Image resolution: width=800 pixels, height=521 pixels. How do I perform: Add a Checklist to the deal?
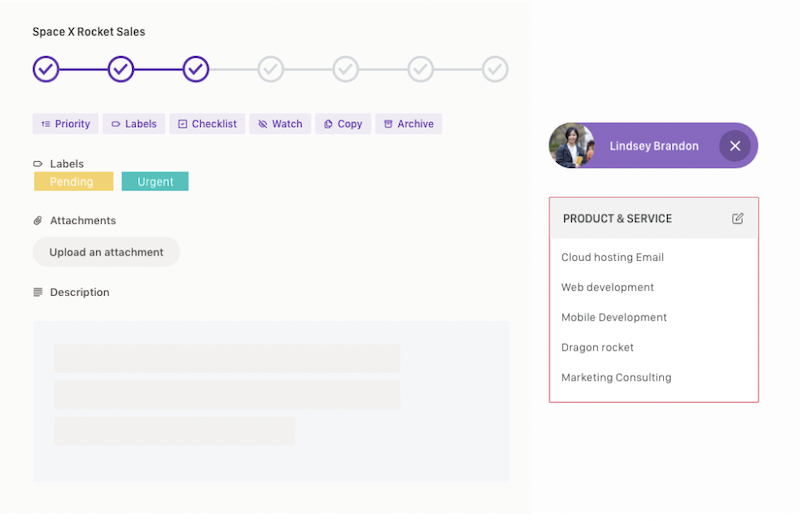pos(207,124)
